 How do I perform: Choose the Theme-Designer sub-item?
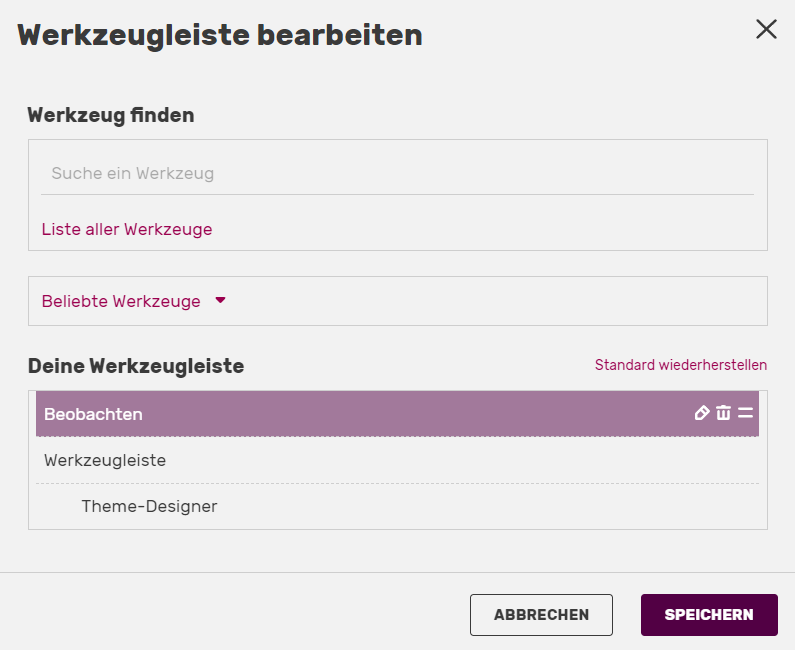(x=149, y=506)
